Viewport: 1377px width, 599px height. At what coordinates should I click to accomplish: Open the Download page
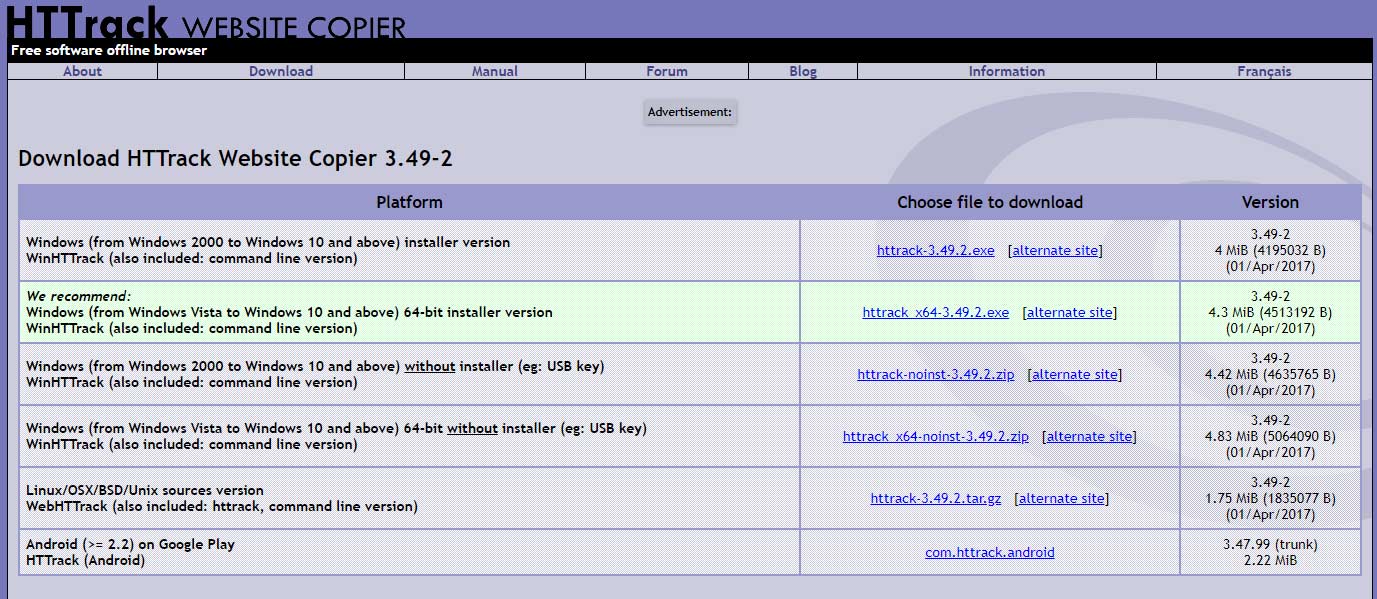pyautogui.click(x=281, y=71)
